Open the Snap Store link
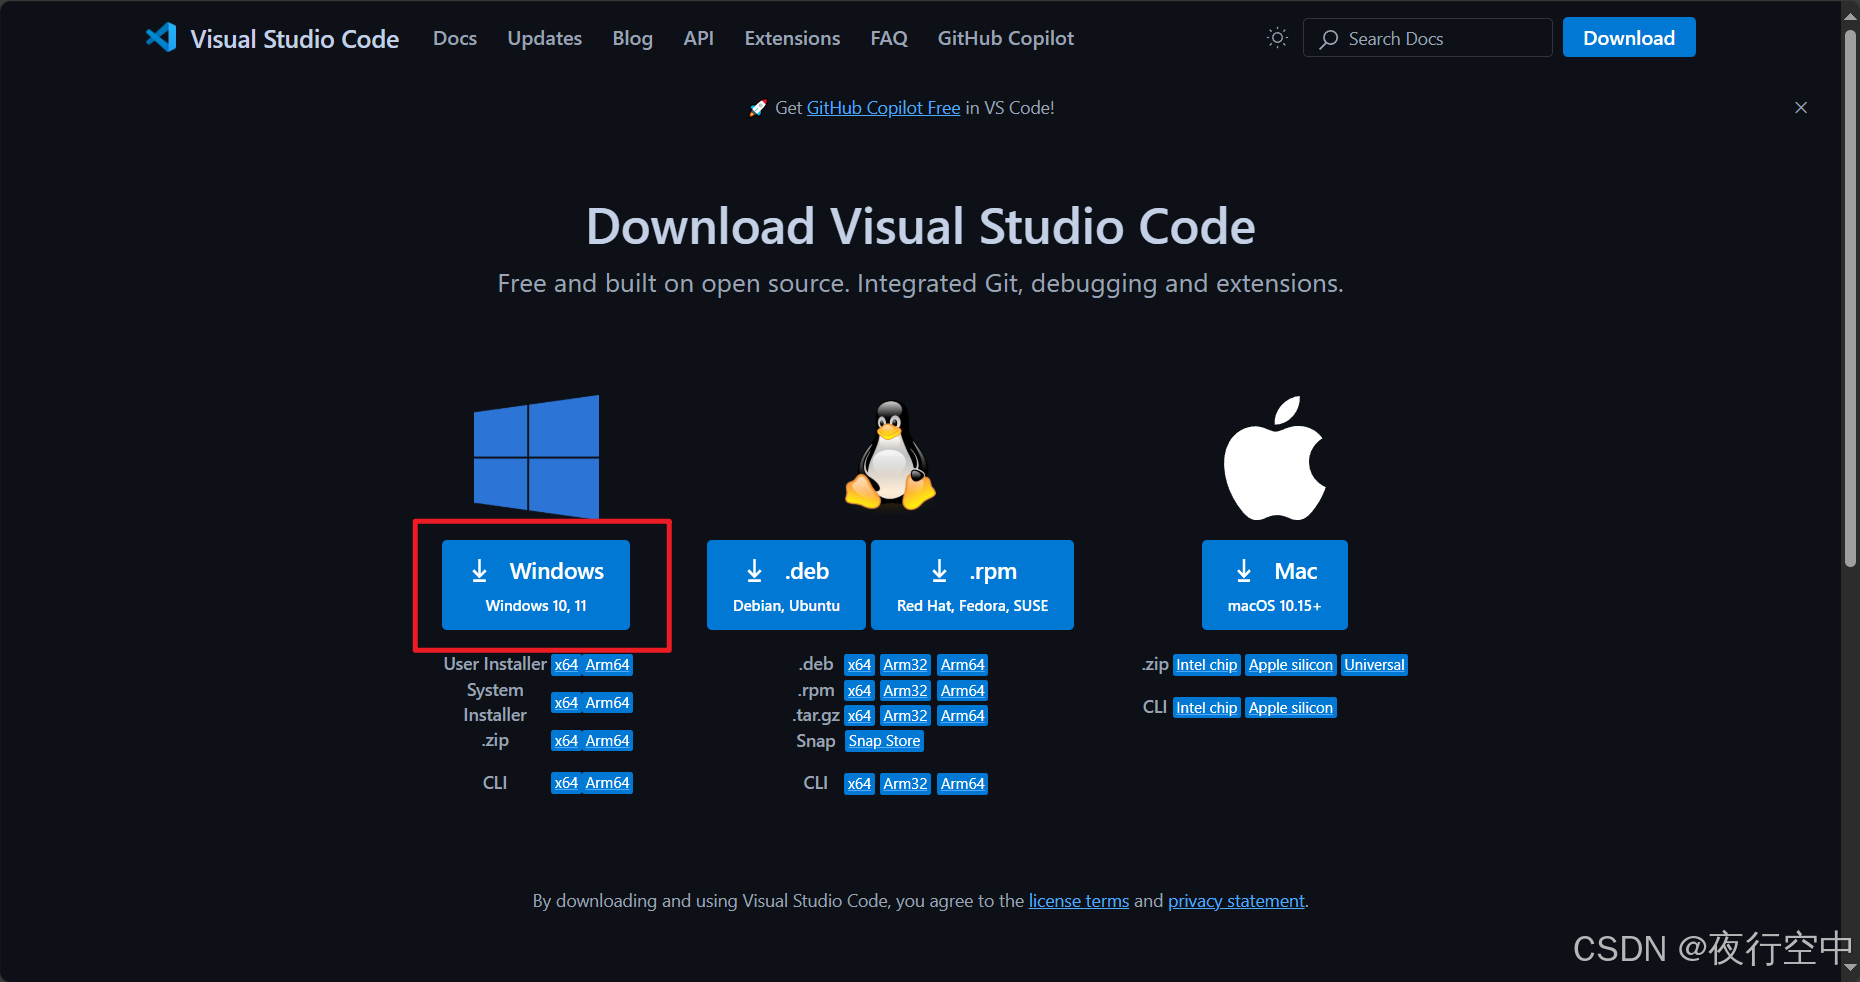This screenshot has width=1860, height=982. click(884, 741)
